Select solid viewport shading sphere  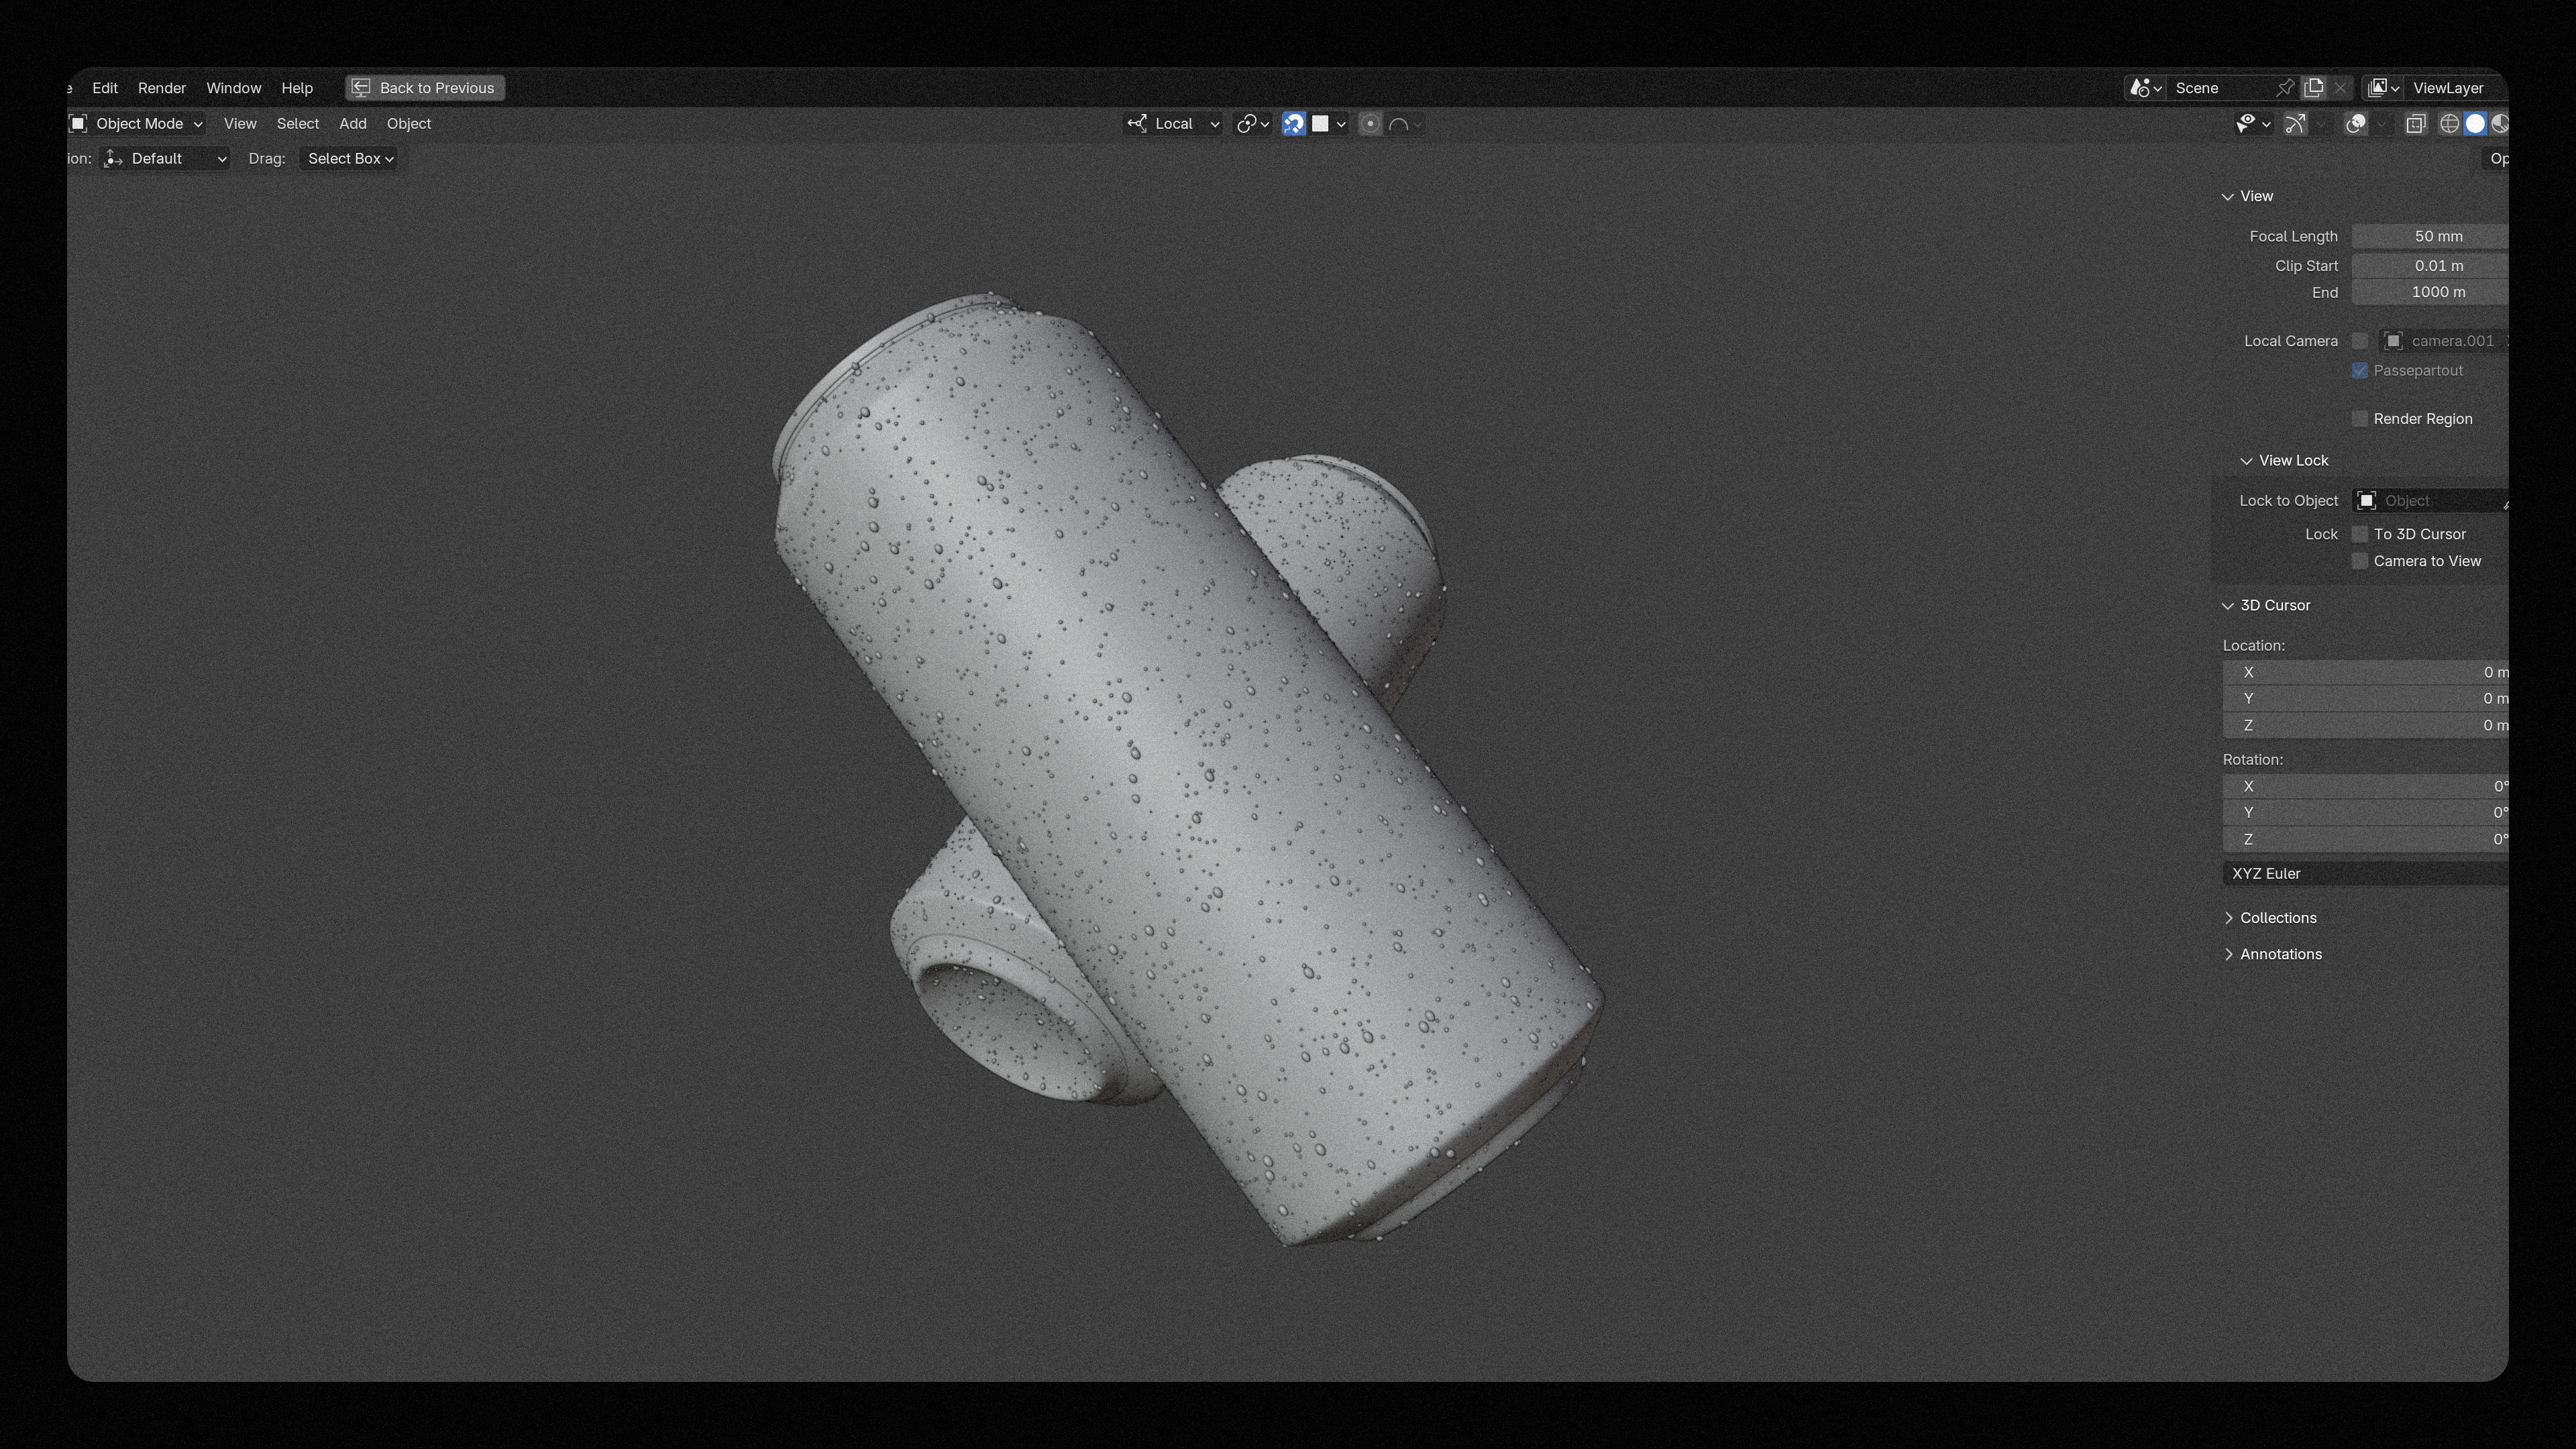pos(2475,124)
